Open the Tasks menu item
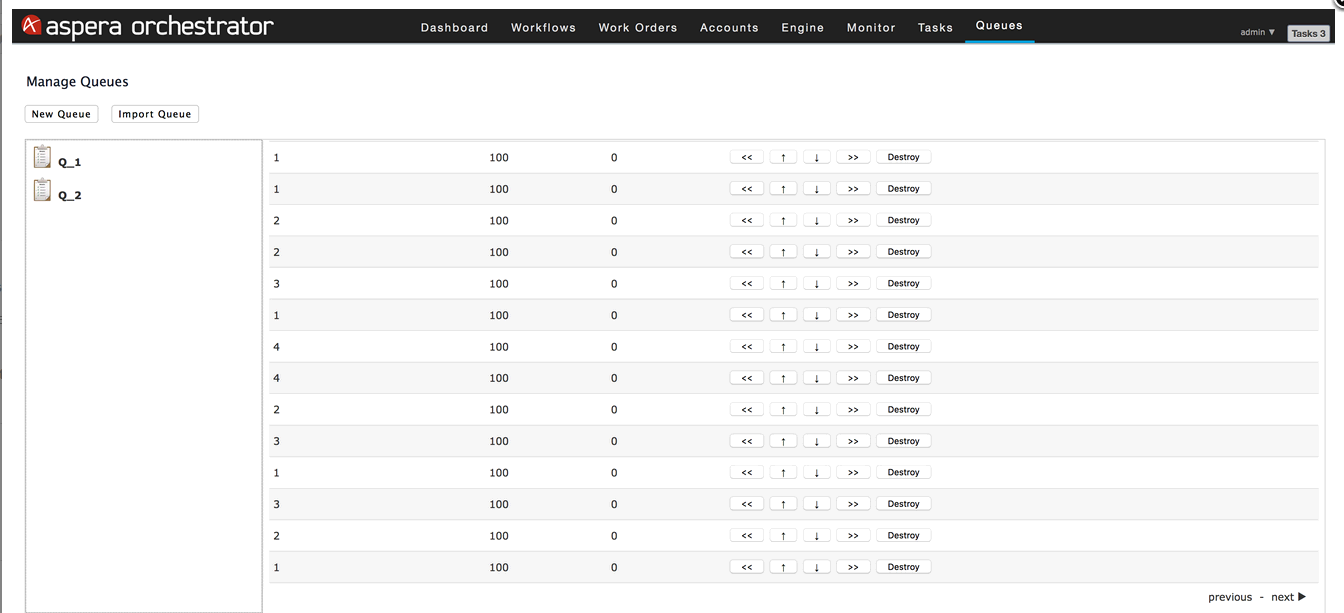This screenshot has width=1344, height=613. click(x=935, y=27)
